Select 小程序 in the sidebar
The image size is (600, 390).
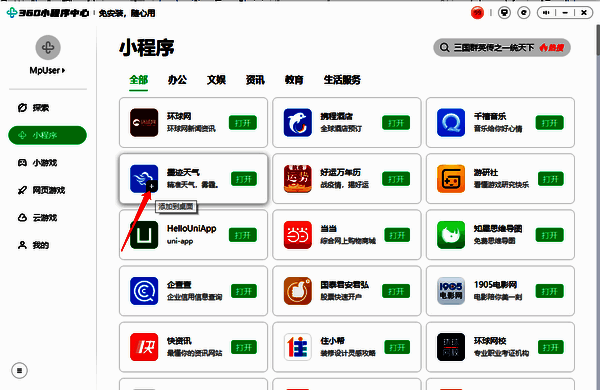(47, 135)
